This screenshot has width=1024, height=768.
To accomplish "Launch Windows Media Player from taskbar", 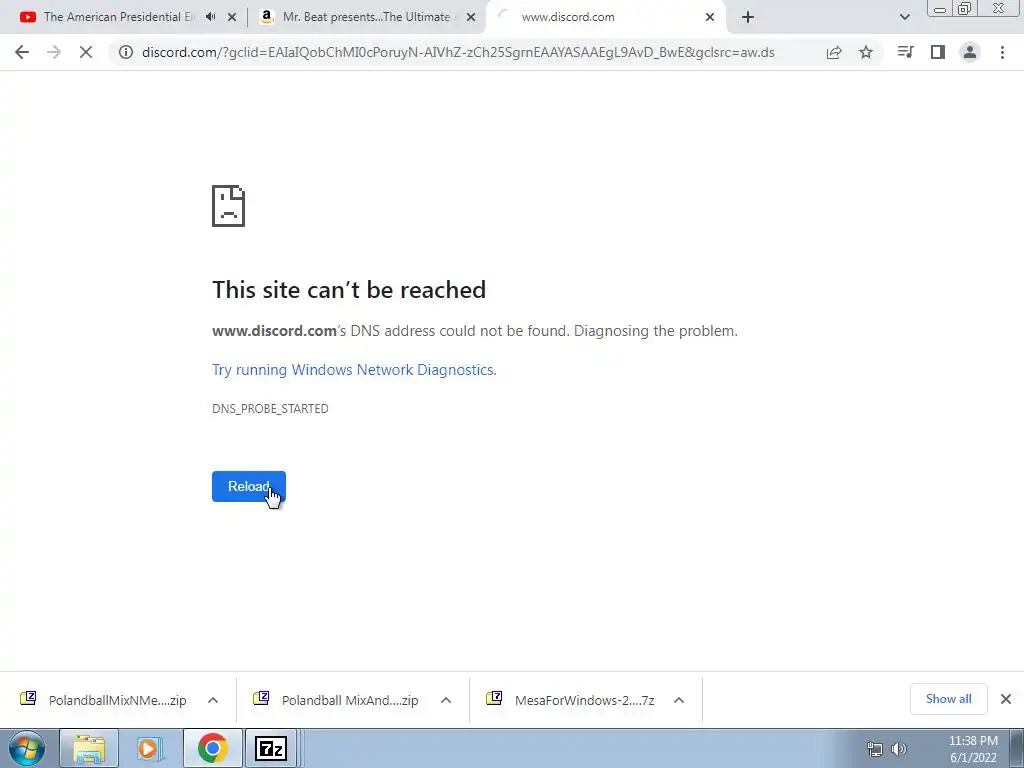I will (x=150, y=748).
